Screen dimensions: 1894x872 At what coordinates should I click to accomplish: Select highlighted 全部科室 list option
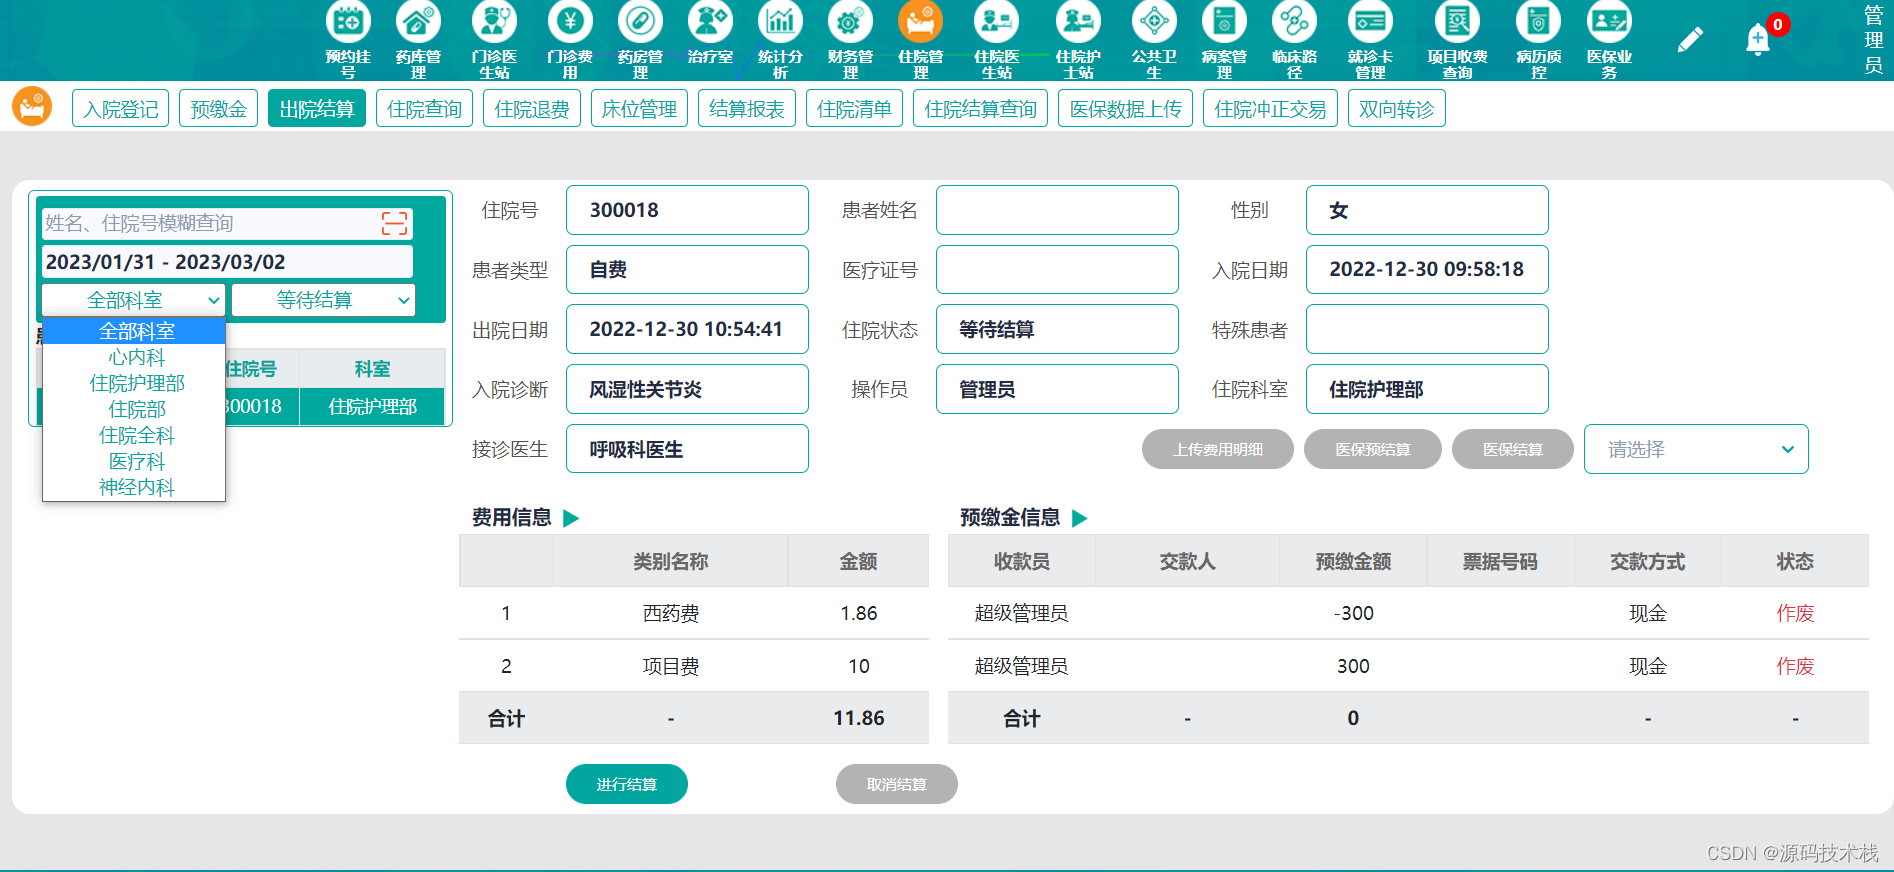(x=136, y=331)
